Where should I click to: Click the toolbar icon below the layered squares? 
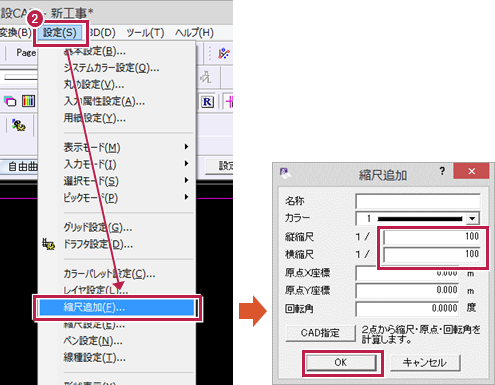coord(19,125)
